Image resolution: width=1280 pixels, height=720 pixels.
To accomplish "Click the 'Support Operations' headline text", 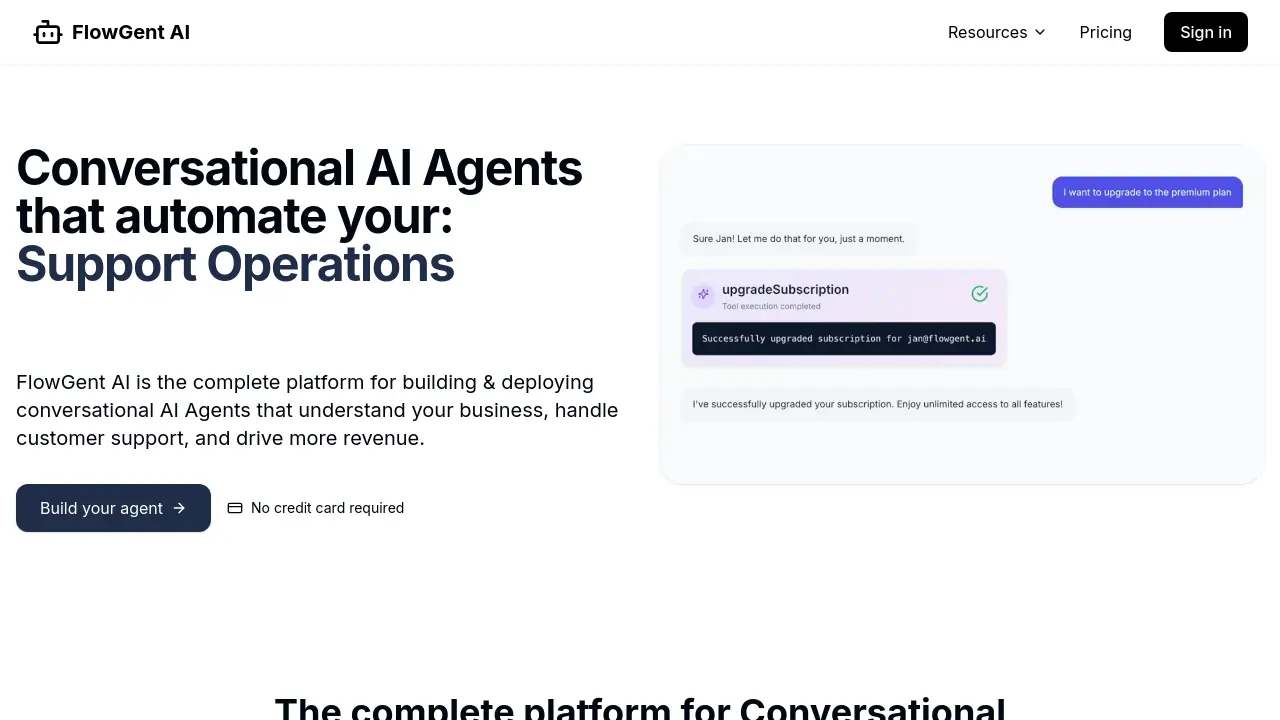I will pos(235,264).
